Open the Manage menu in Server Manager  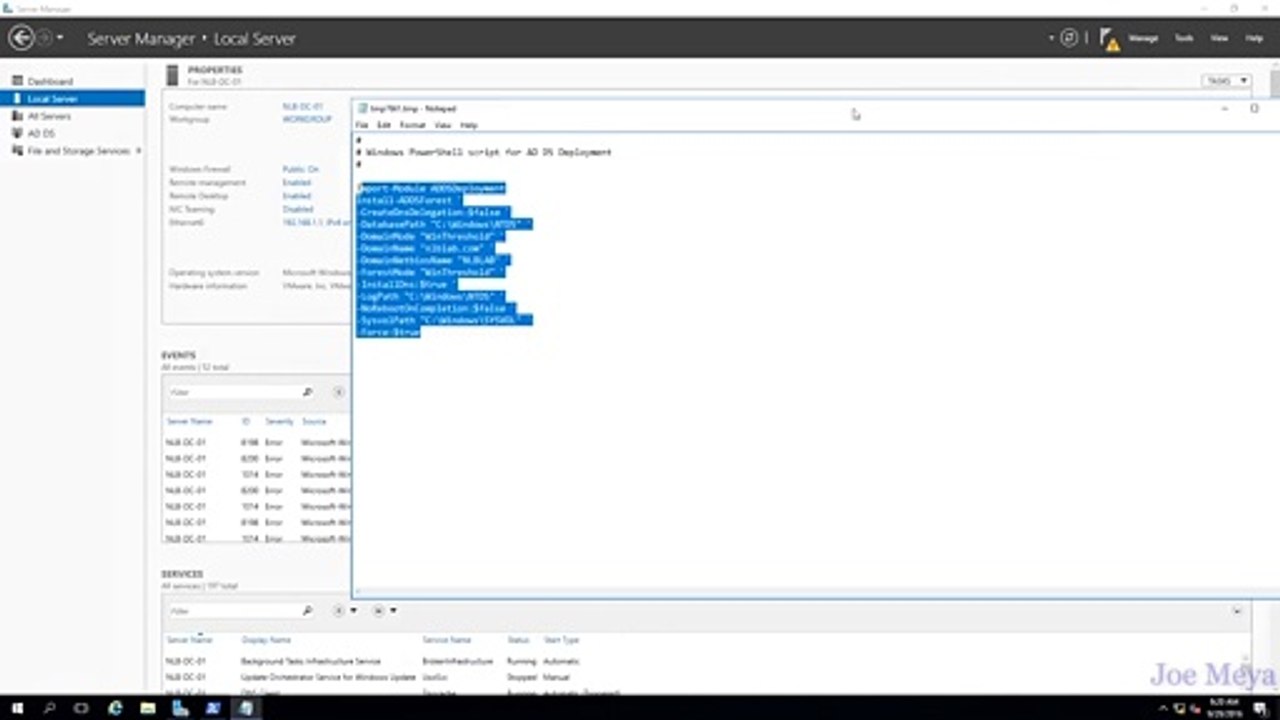(x=1143, y=38)
